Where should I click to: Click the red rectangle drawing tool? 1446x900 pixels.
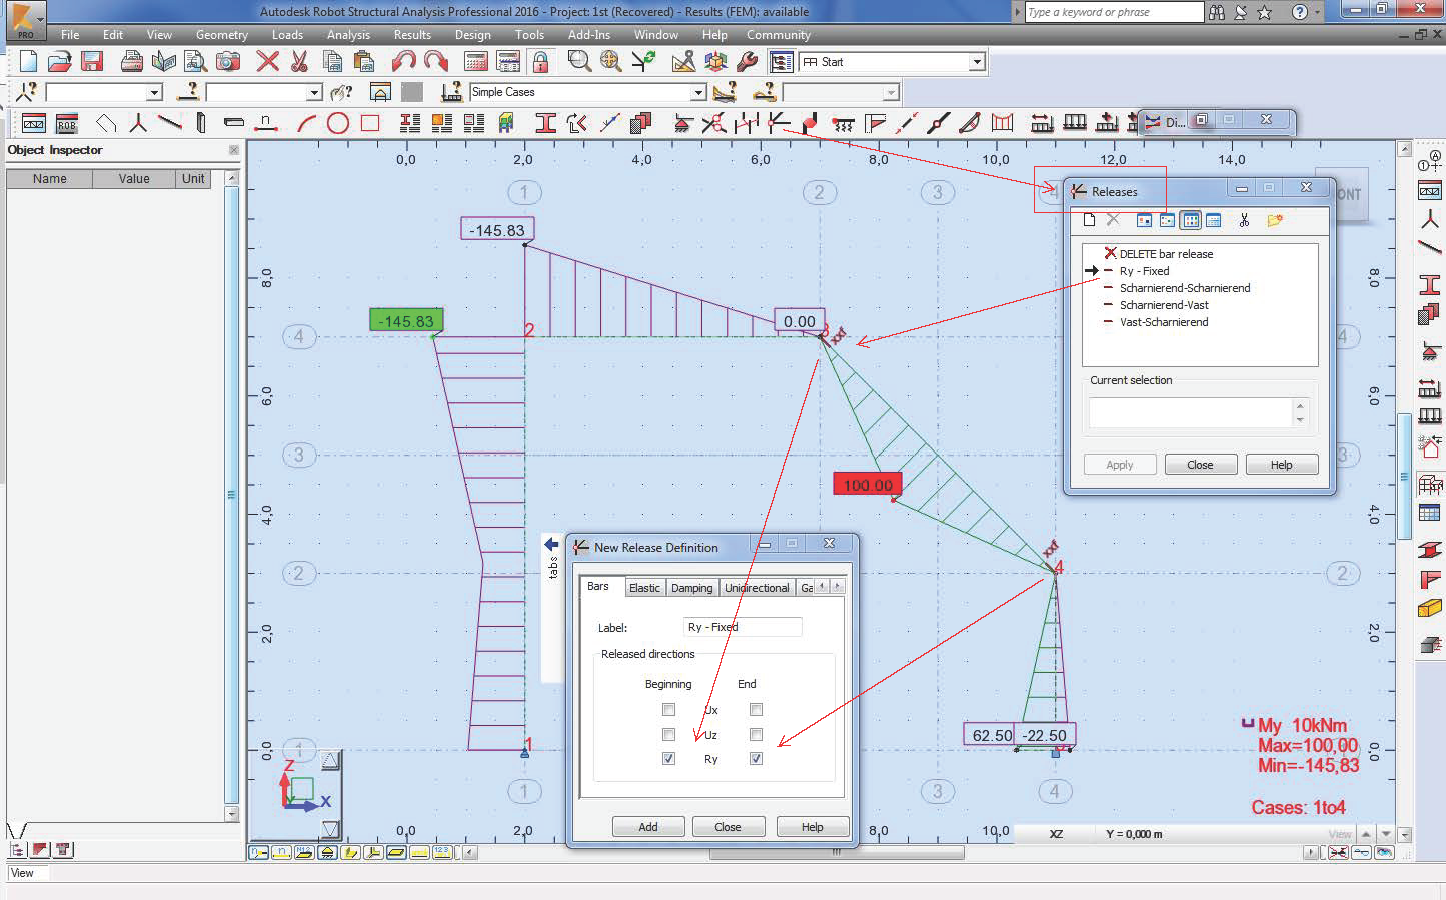coord(370,123)
